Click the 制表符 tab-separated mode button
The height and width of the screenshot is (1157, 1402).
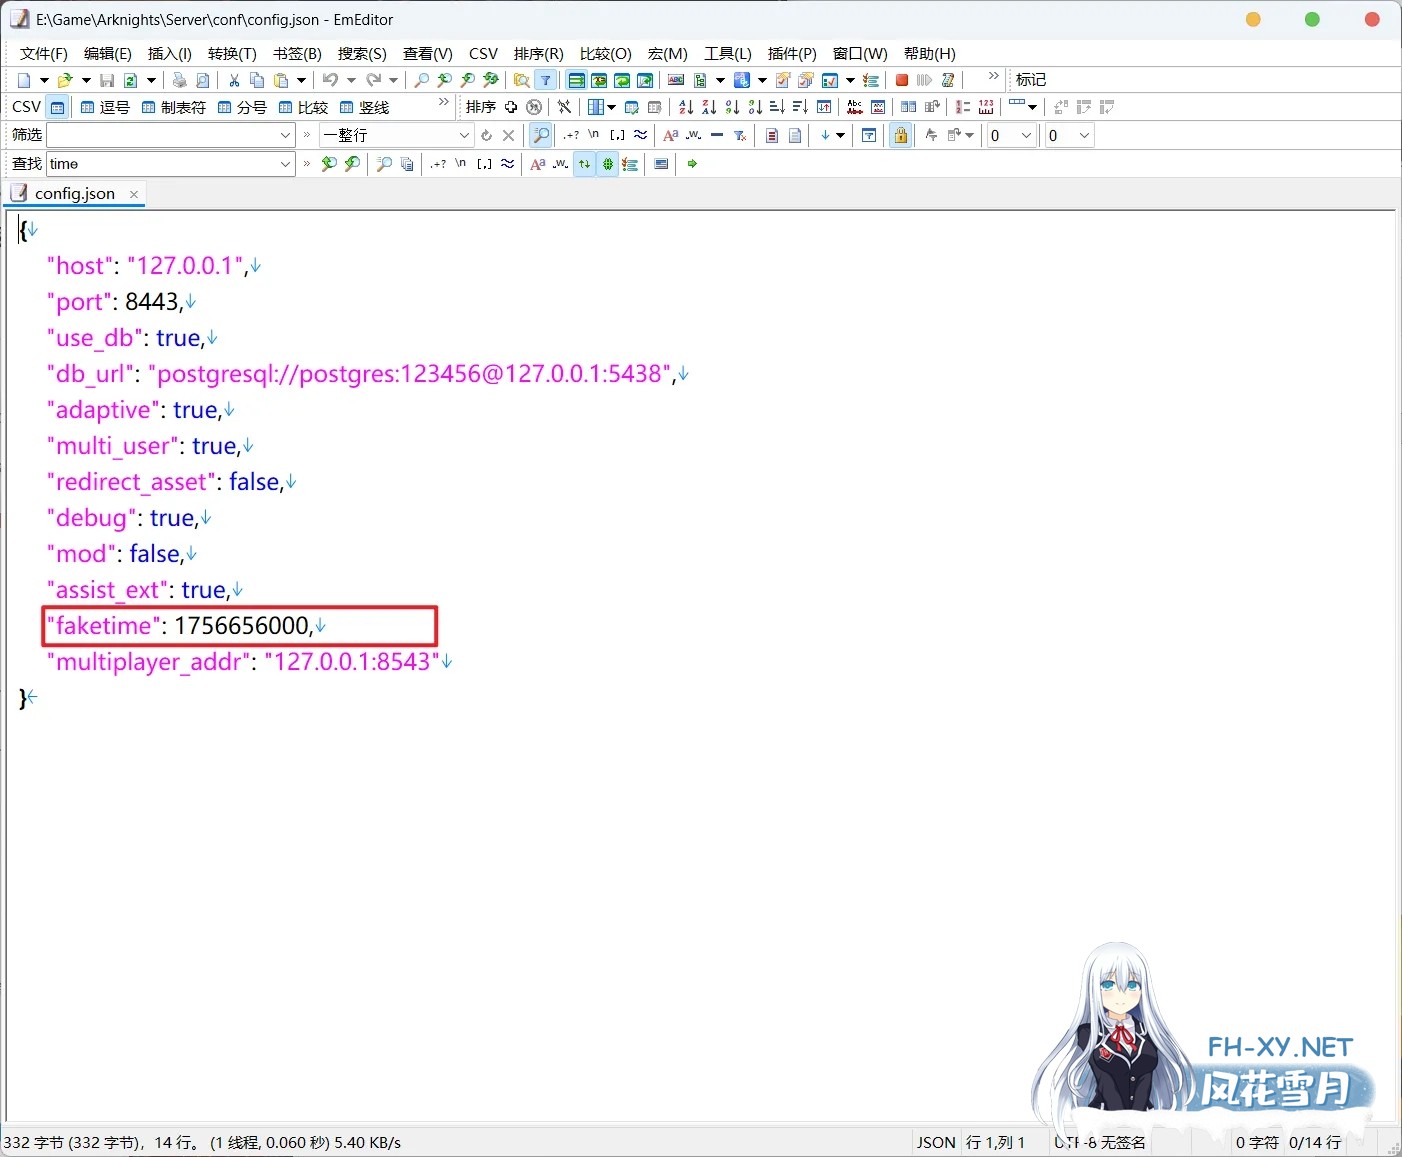pos(174,107)
